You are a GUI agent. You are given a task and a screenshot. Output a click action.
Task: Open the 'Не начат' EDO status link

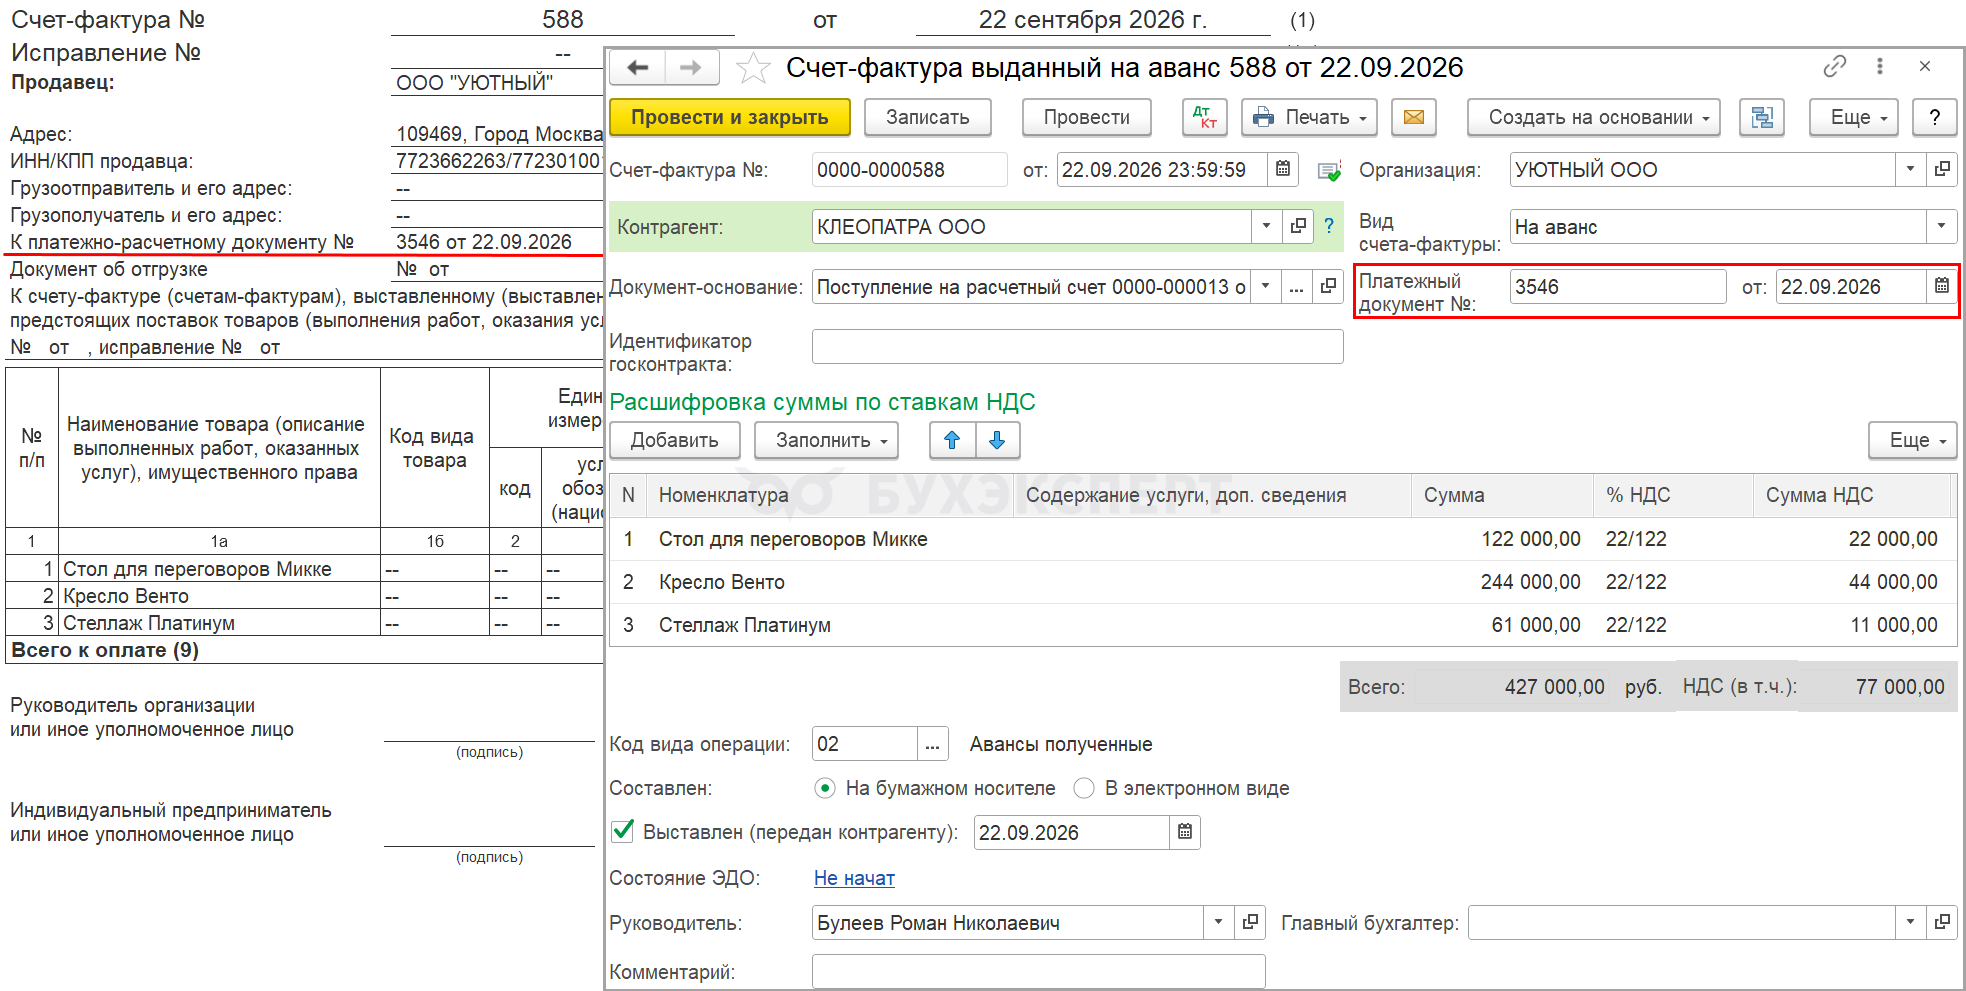pyautogui.click(x=854, y=878)
